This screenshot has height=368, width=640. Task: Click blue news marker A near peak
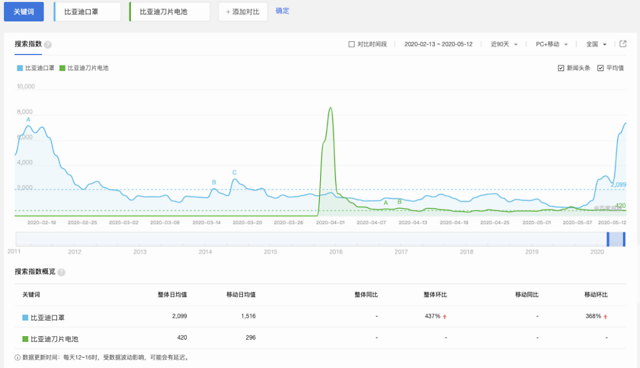click(x=28, y=120)
